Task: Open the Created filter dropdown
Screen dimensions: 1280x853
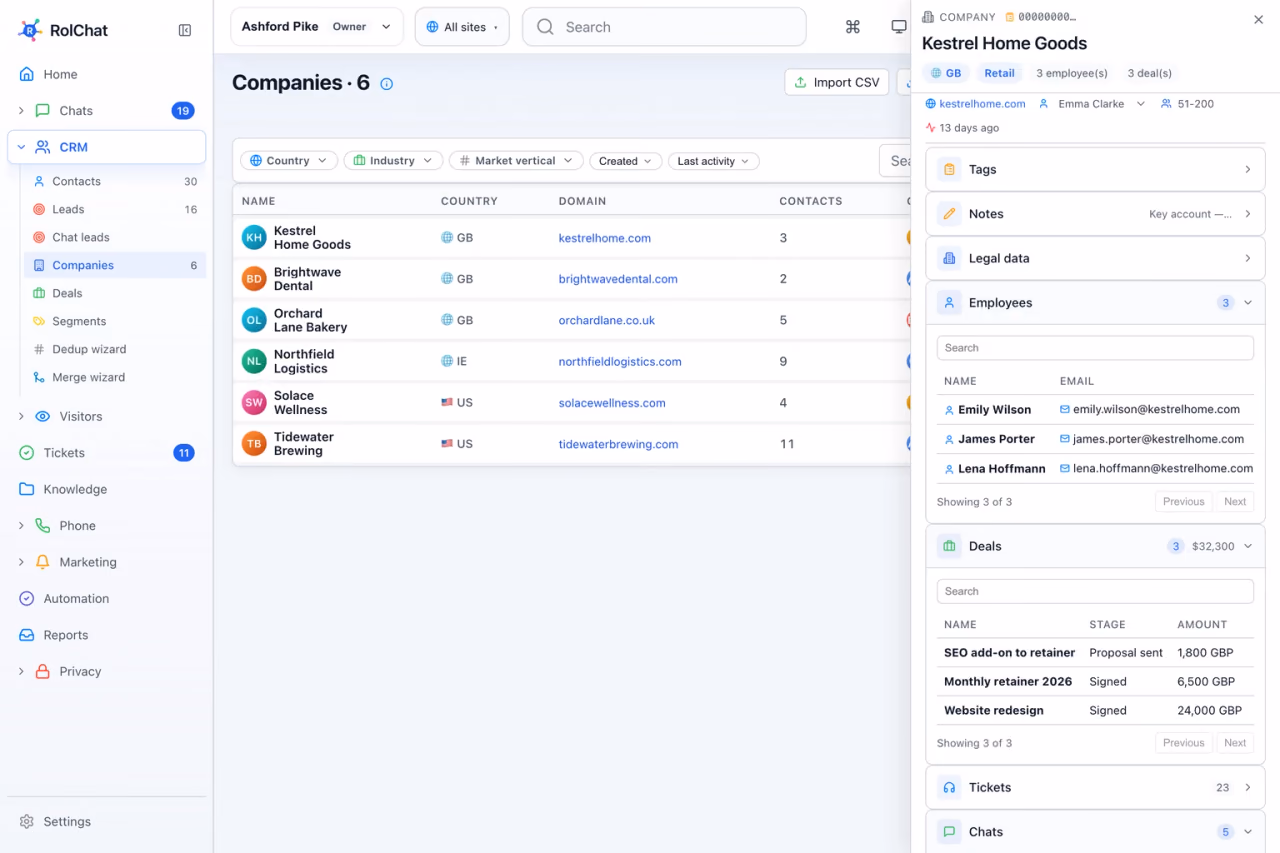Action: coord(625,161)
